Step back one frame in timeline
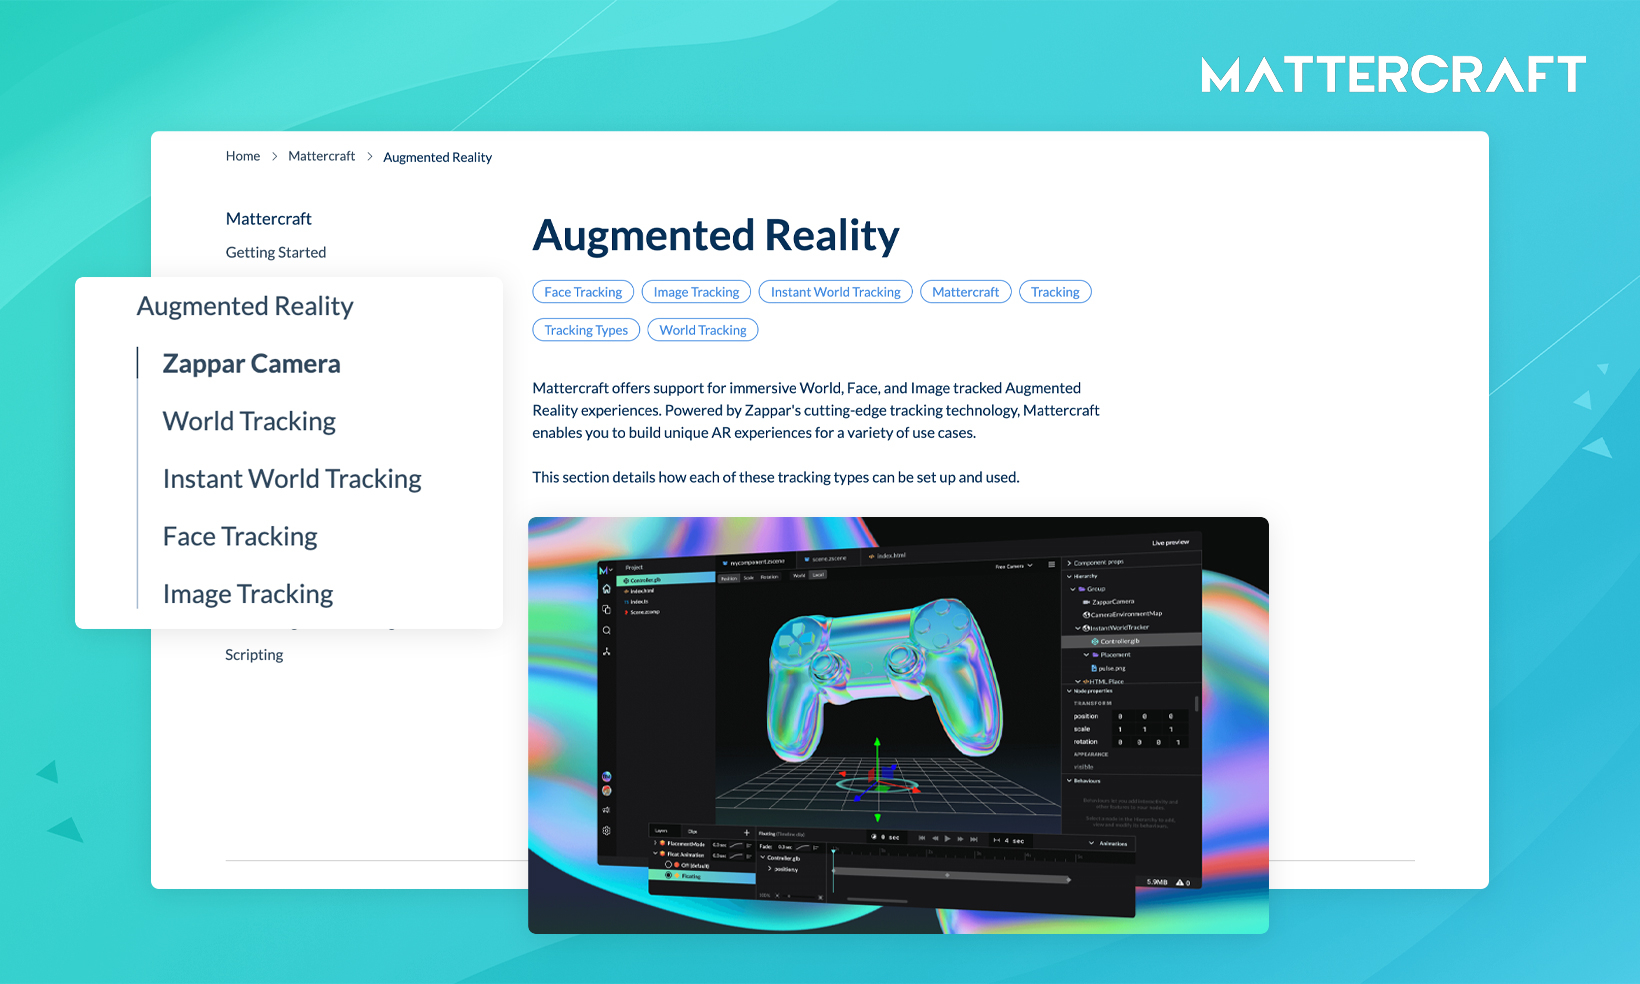1640x984 pixels. pos(935,838)
